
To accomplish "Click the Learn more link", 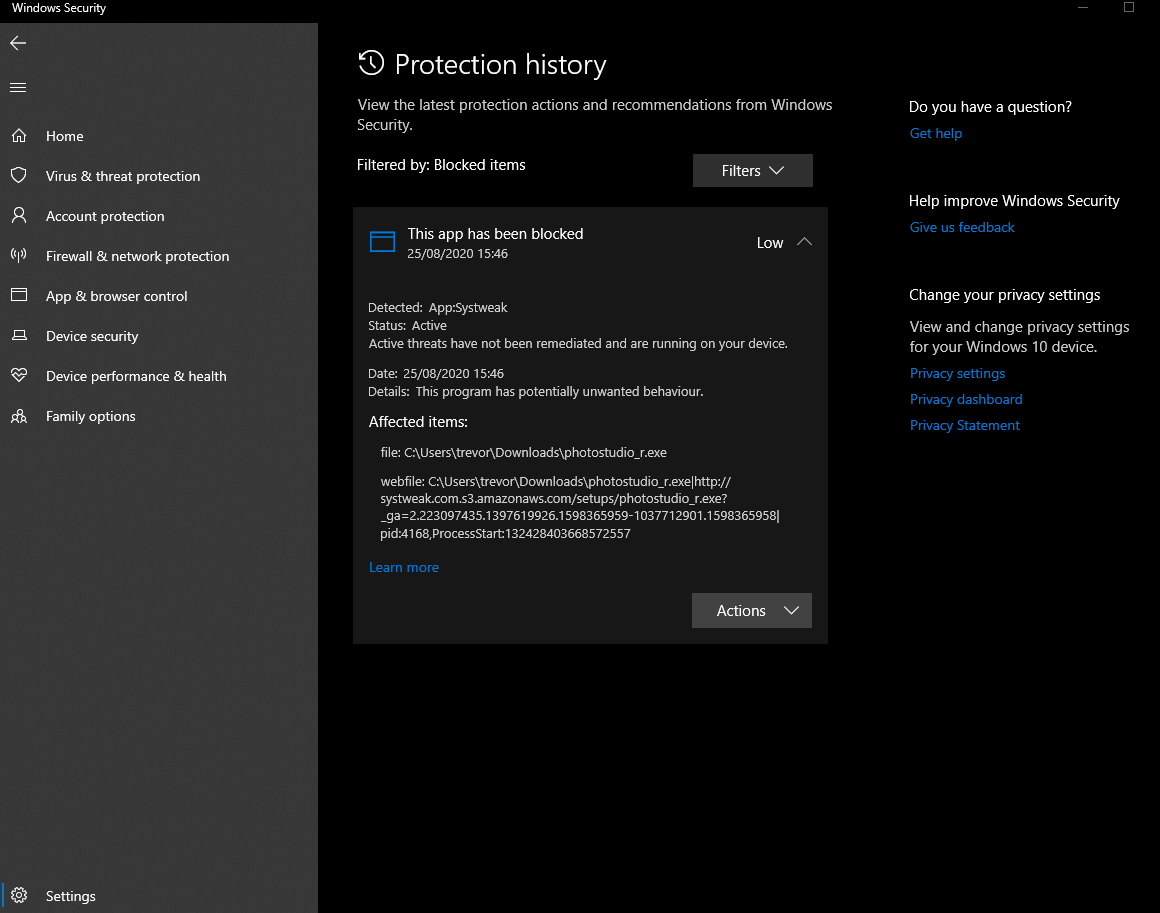I will click(x=404, y=567).
